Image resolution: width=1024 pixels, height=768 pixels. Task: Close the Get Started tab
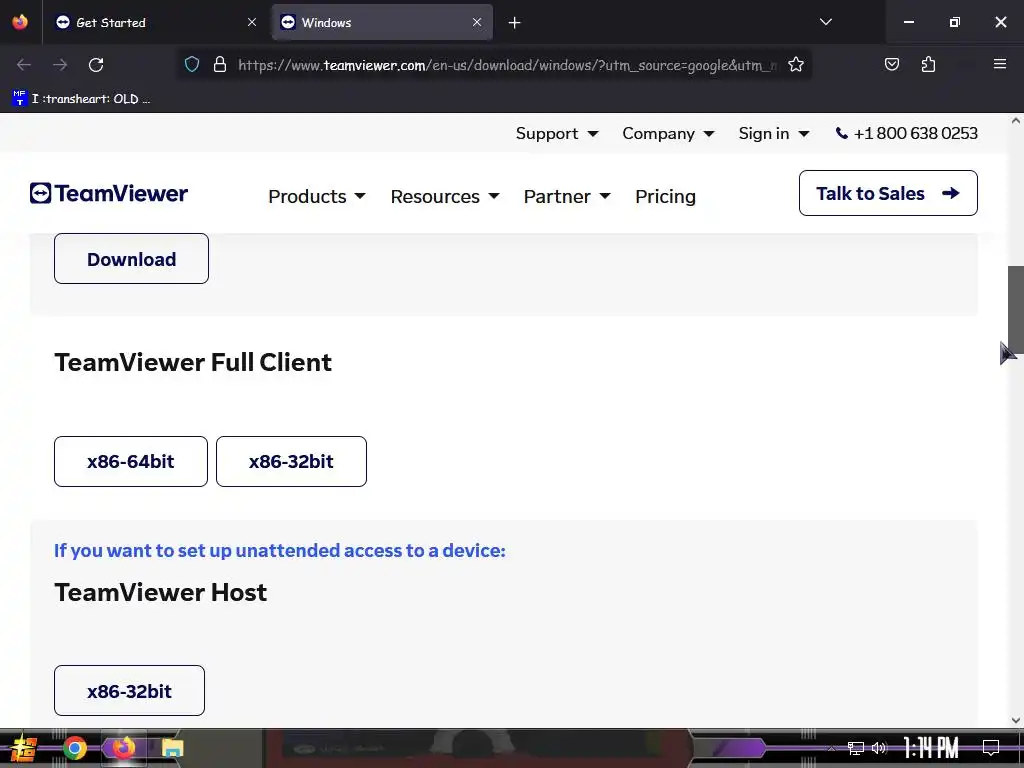coord(252,22)
